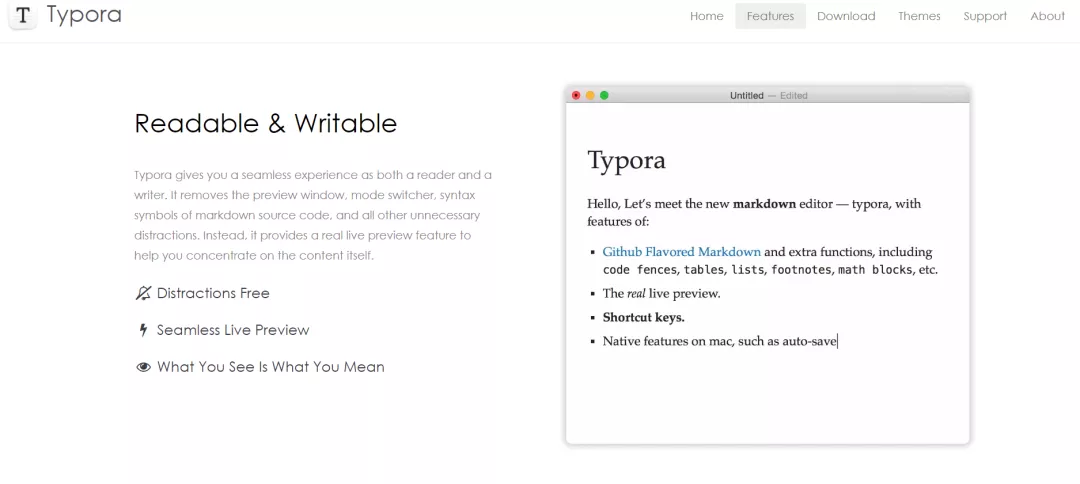Click the Typora heading in the editor
Image resolution: width=1080 pixels, height=484 pixels.
(x=626, y=160)
